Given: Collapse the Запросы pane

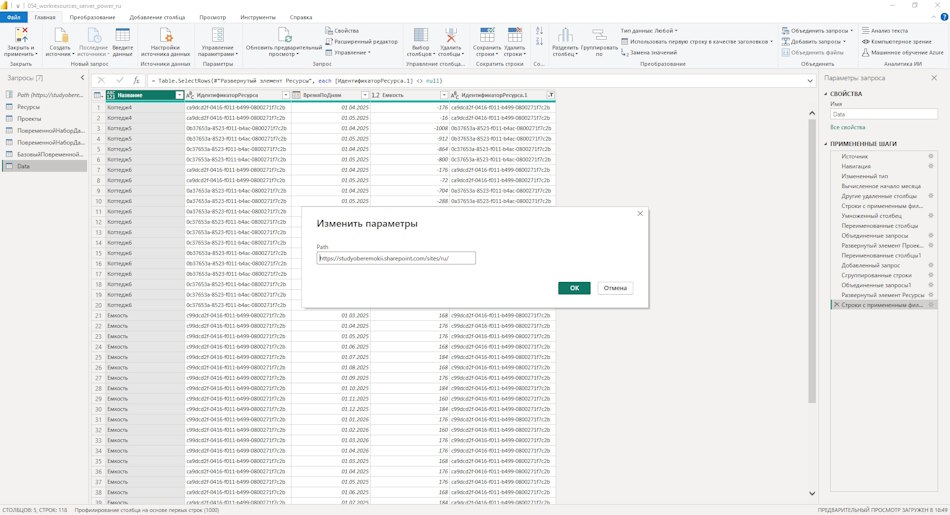Looking at the screenshot, I should pos(82,78).
